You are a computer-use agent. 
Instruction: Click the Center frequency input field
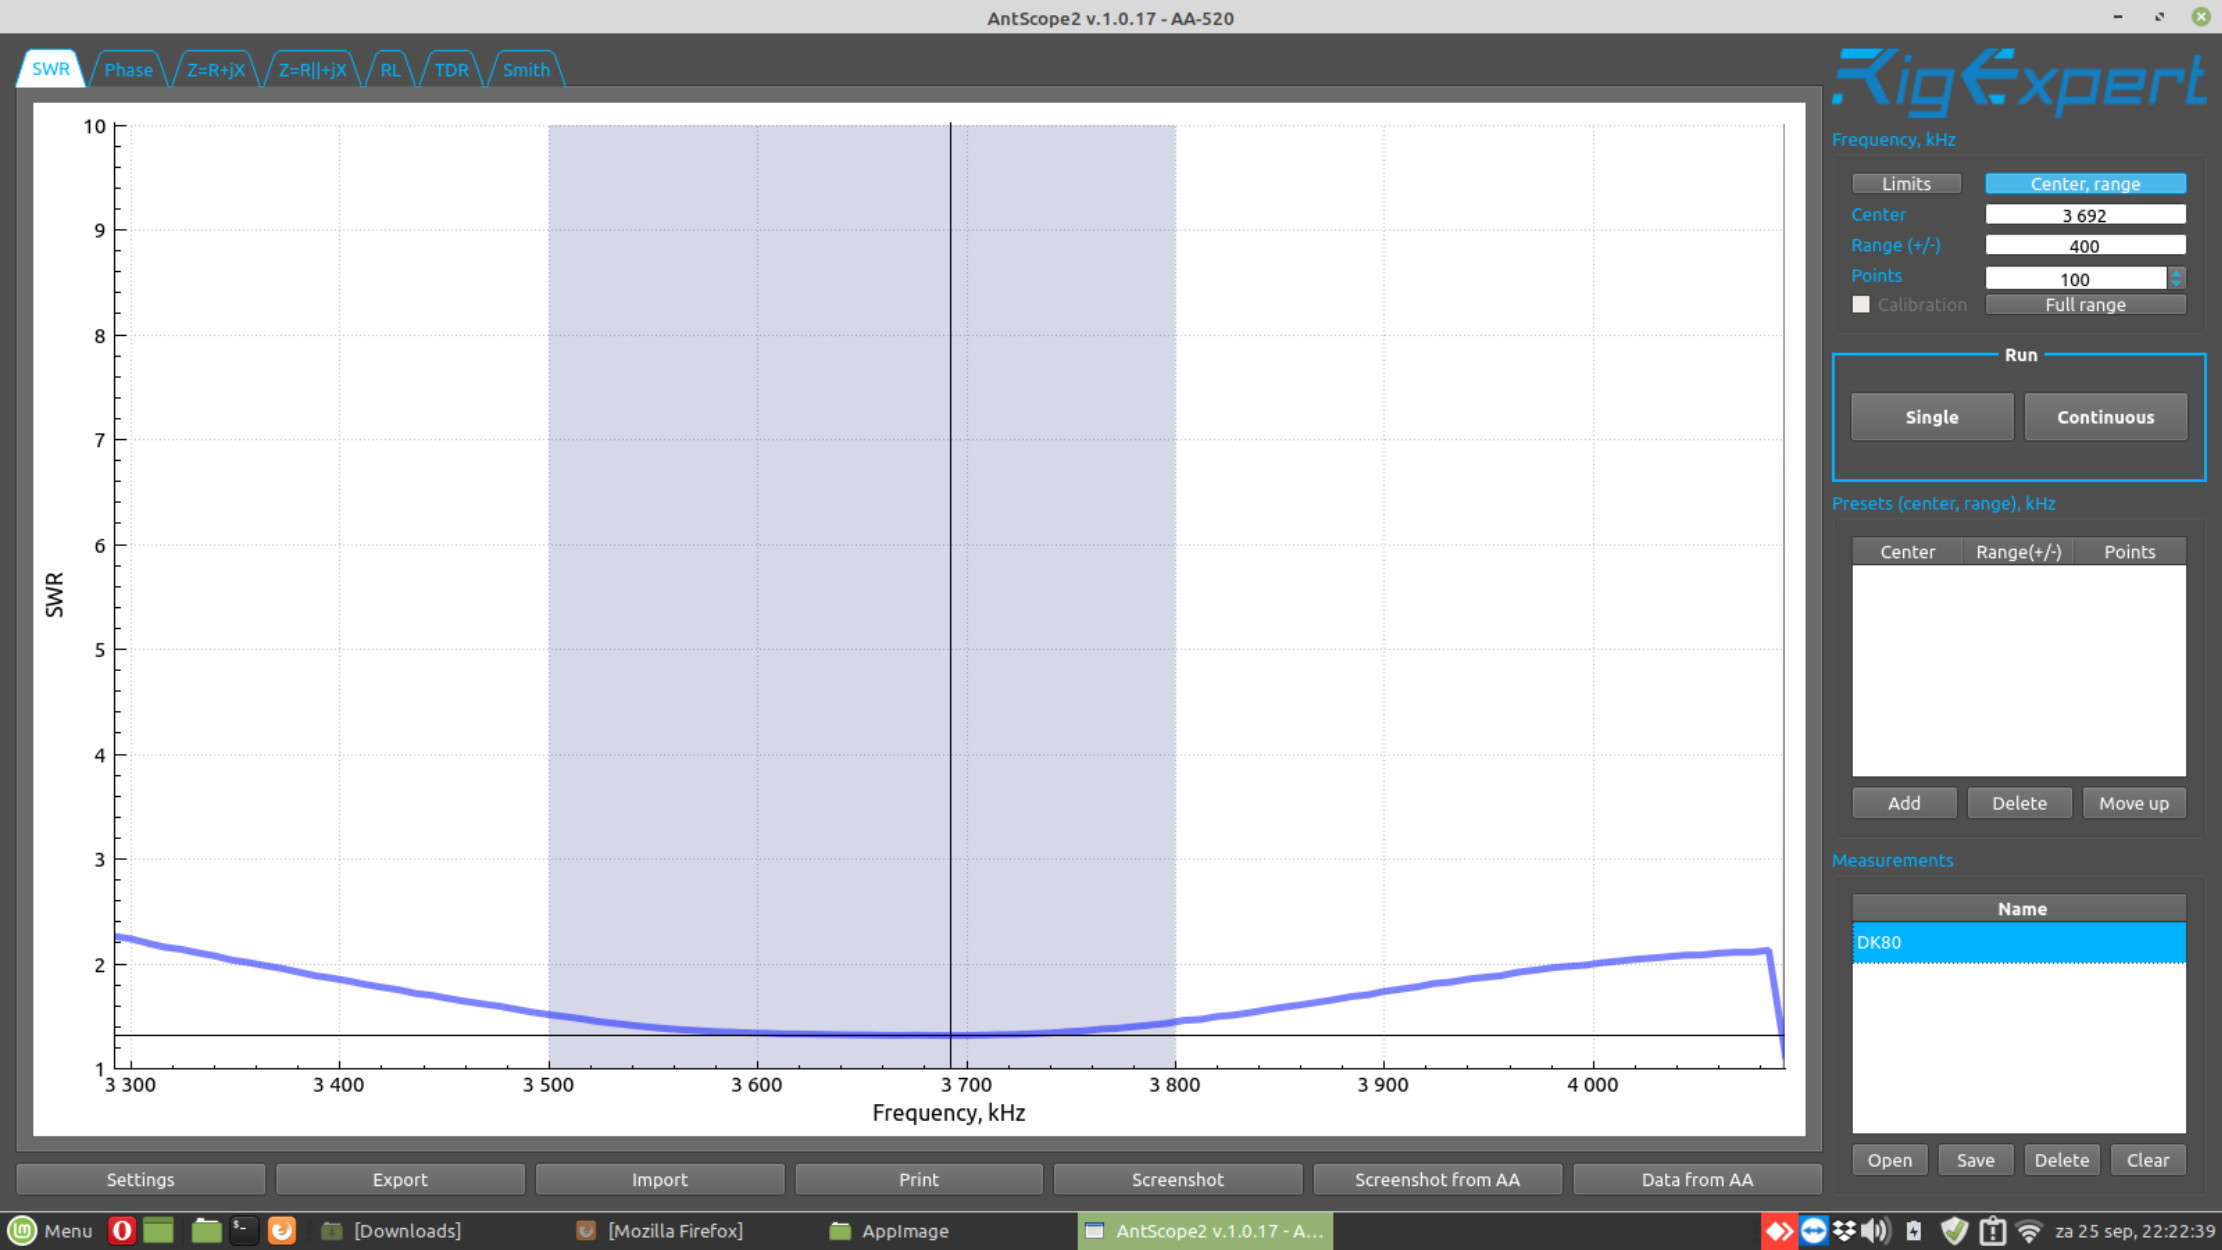coord(2084,215)
